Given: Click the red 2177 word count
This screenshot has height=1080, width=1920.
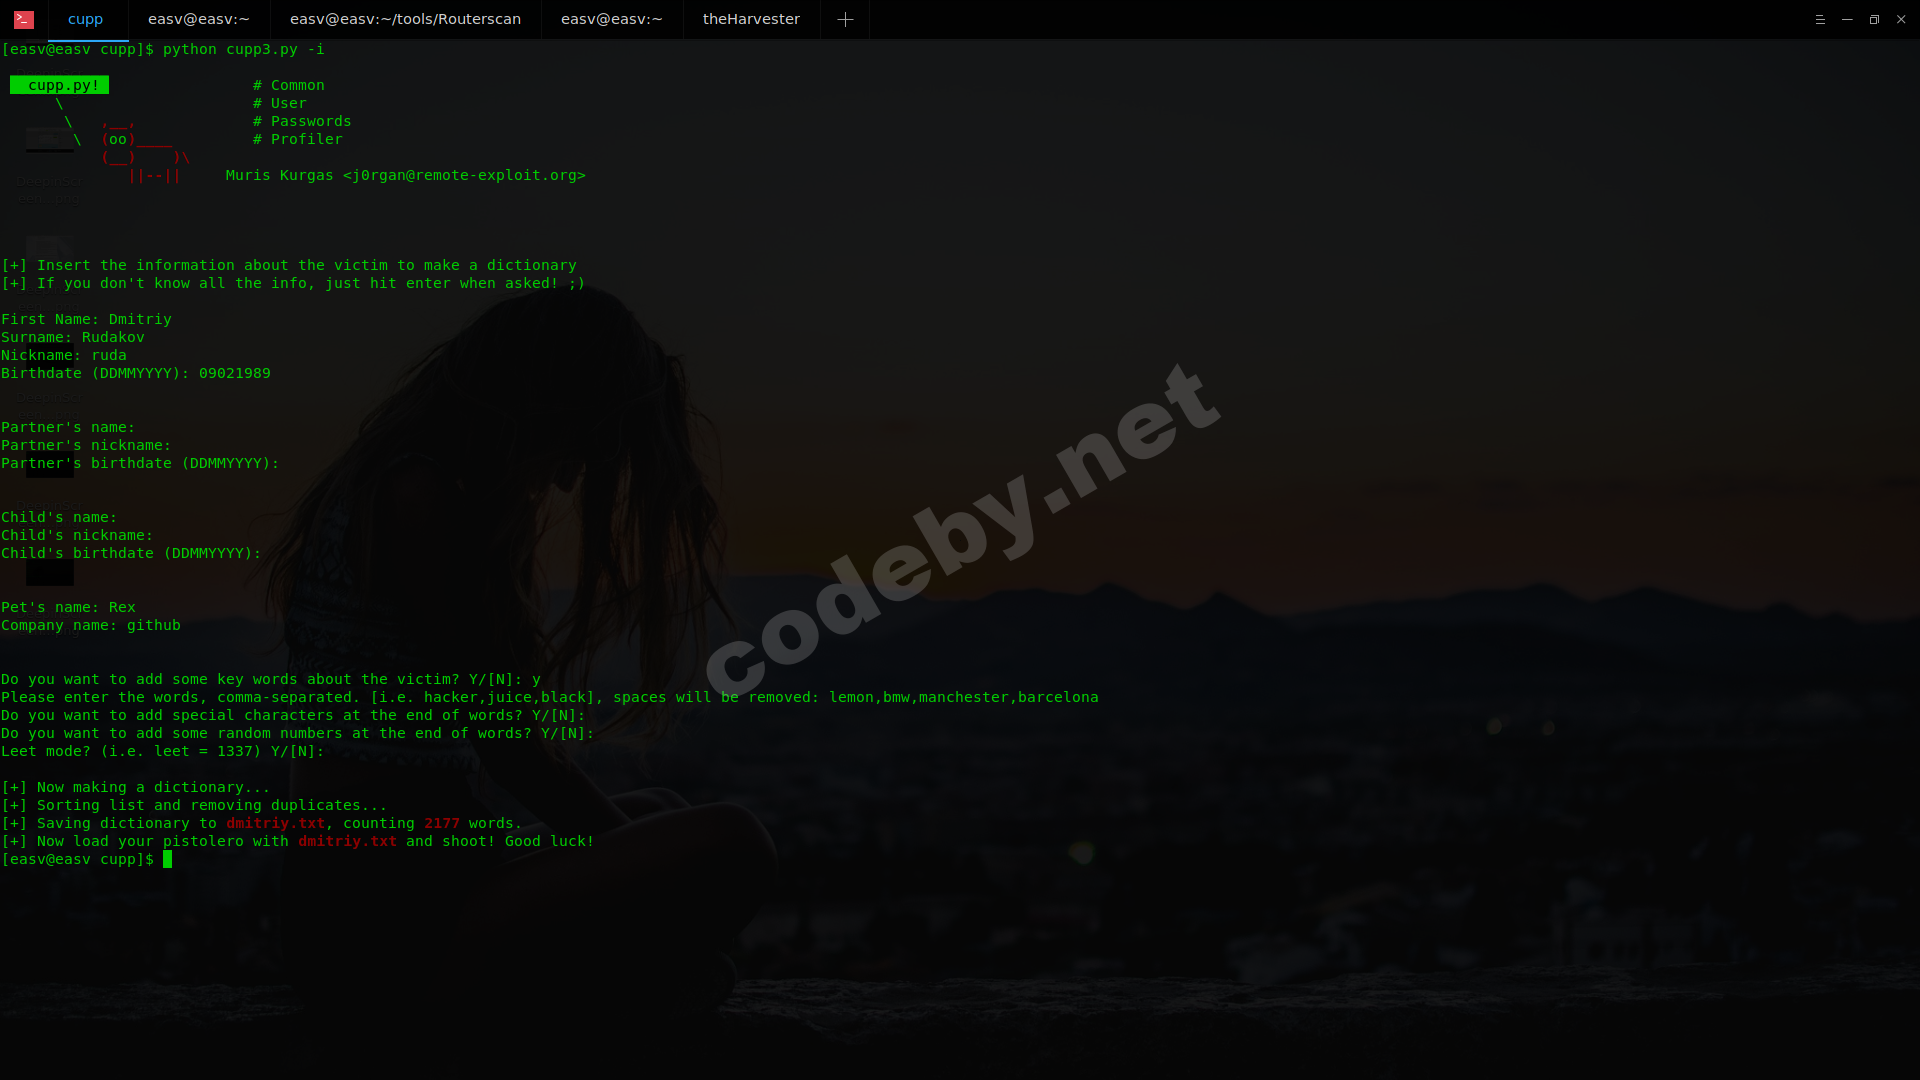Looking at the screenshot, I should pos(441,823).
